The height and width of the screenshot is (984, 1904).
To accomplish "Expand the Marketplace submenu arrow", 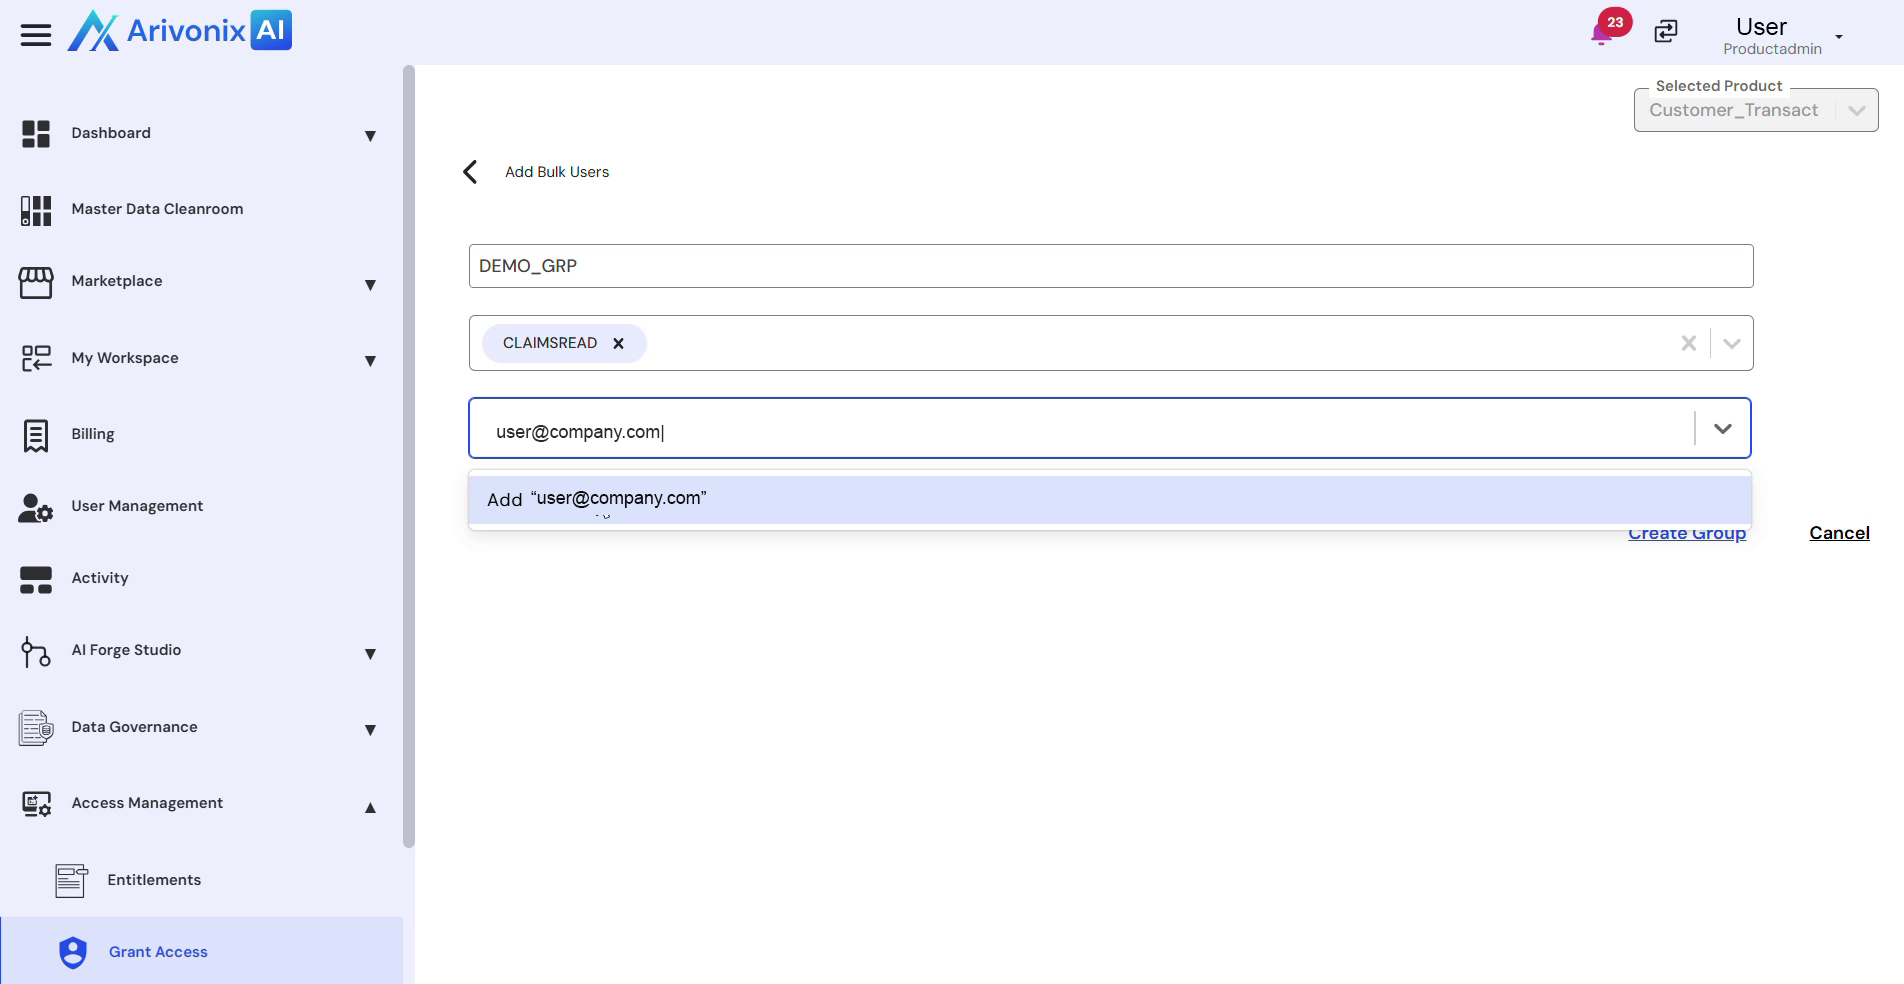I will coord(370,284).
